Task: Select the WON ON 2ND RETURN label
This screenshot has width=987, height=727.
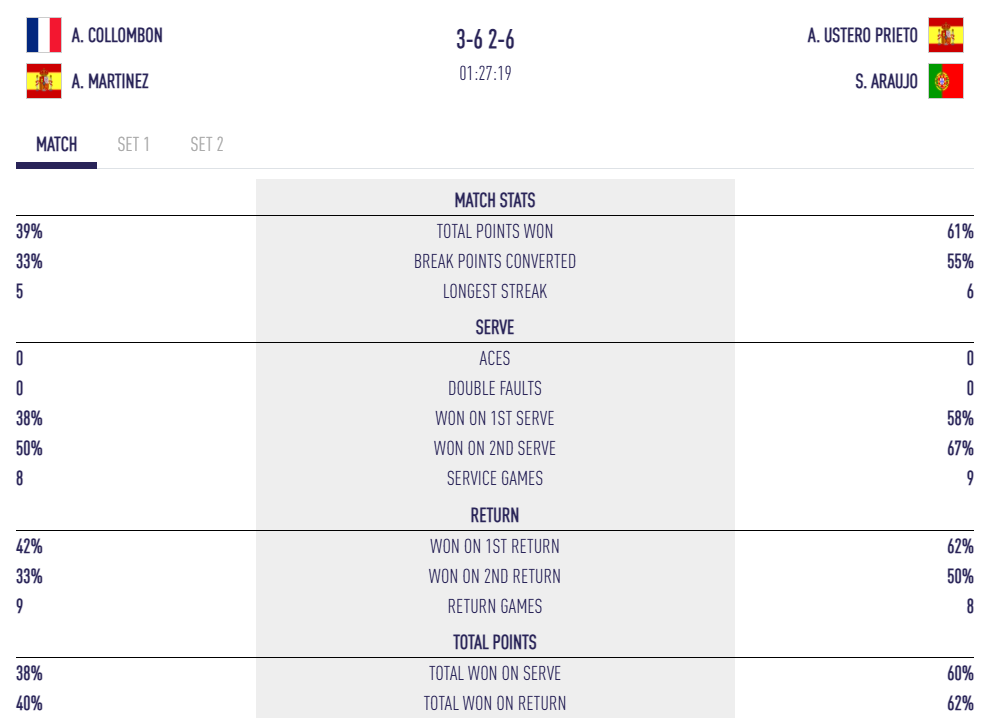Action: (x=495, y=576)
